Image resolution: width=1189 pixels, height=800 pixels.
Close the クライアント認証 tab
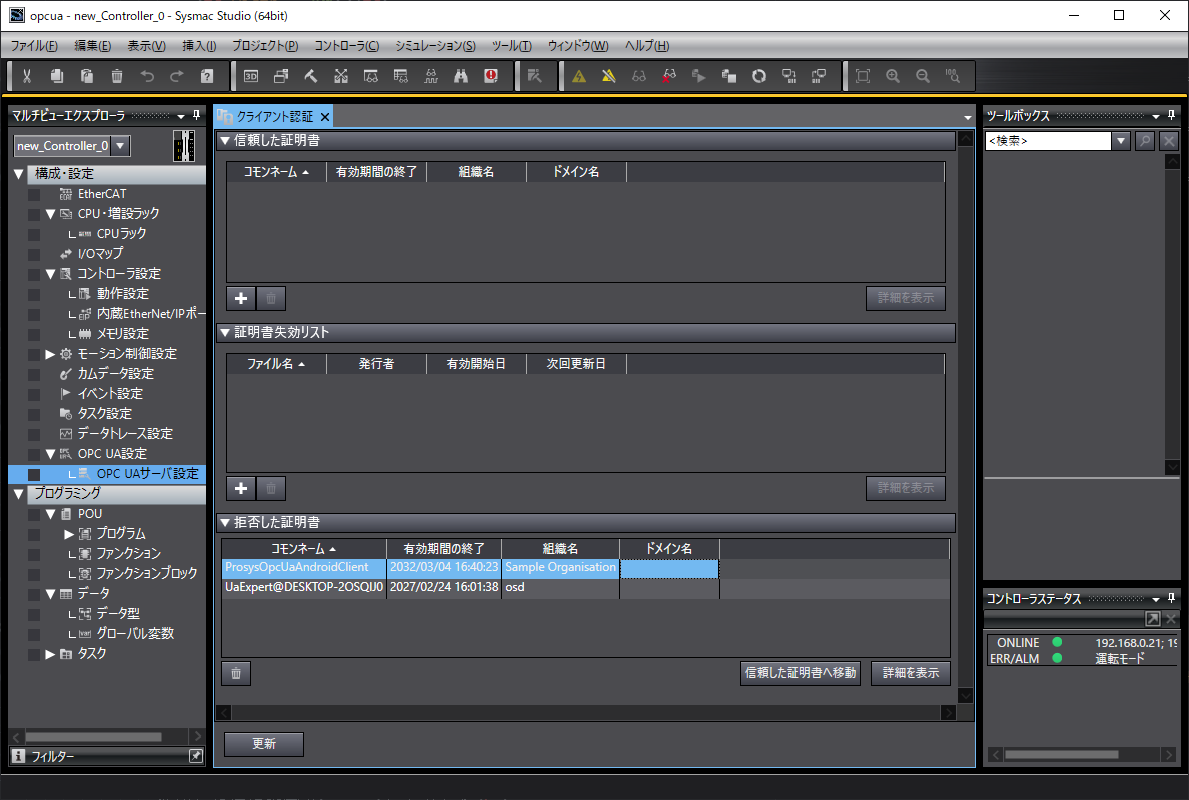pyautogui.click(x=325, y=117)
